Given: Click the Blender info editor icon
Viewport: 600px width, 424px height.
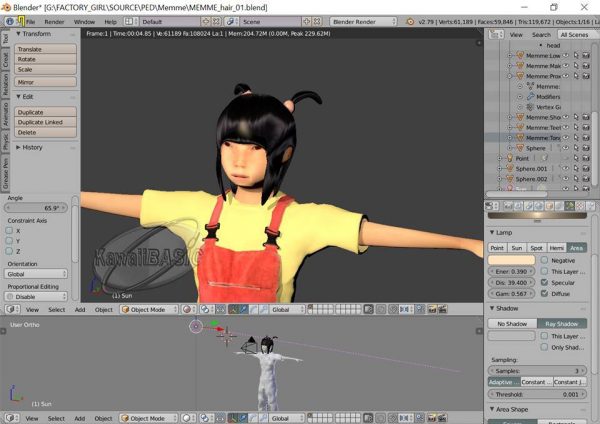Looking at the screenshot, I should point(9,20).
